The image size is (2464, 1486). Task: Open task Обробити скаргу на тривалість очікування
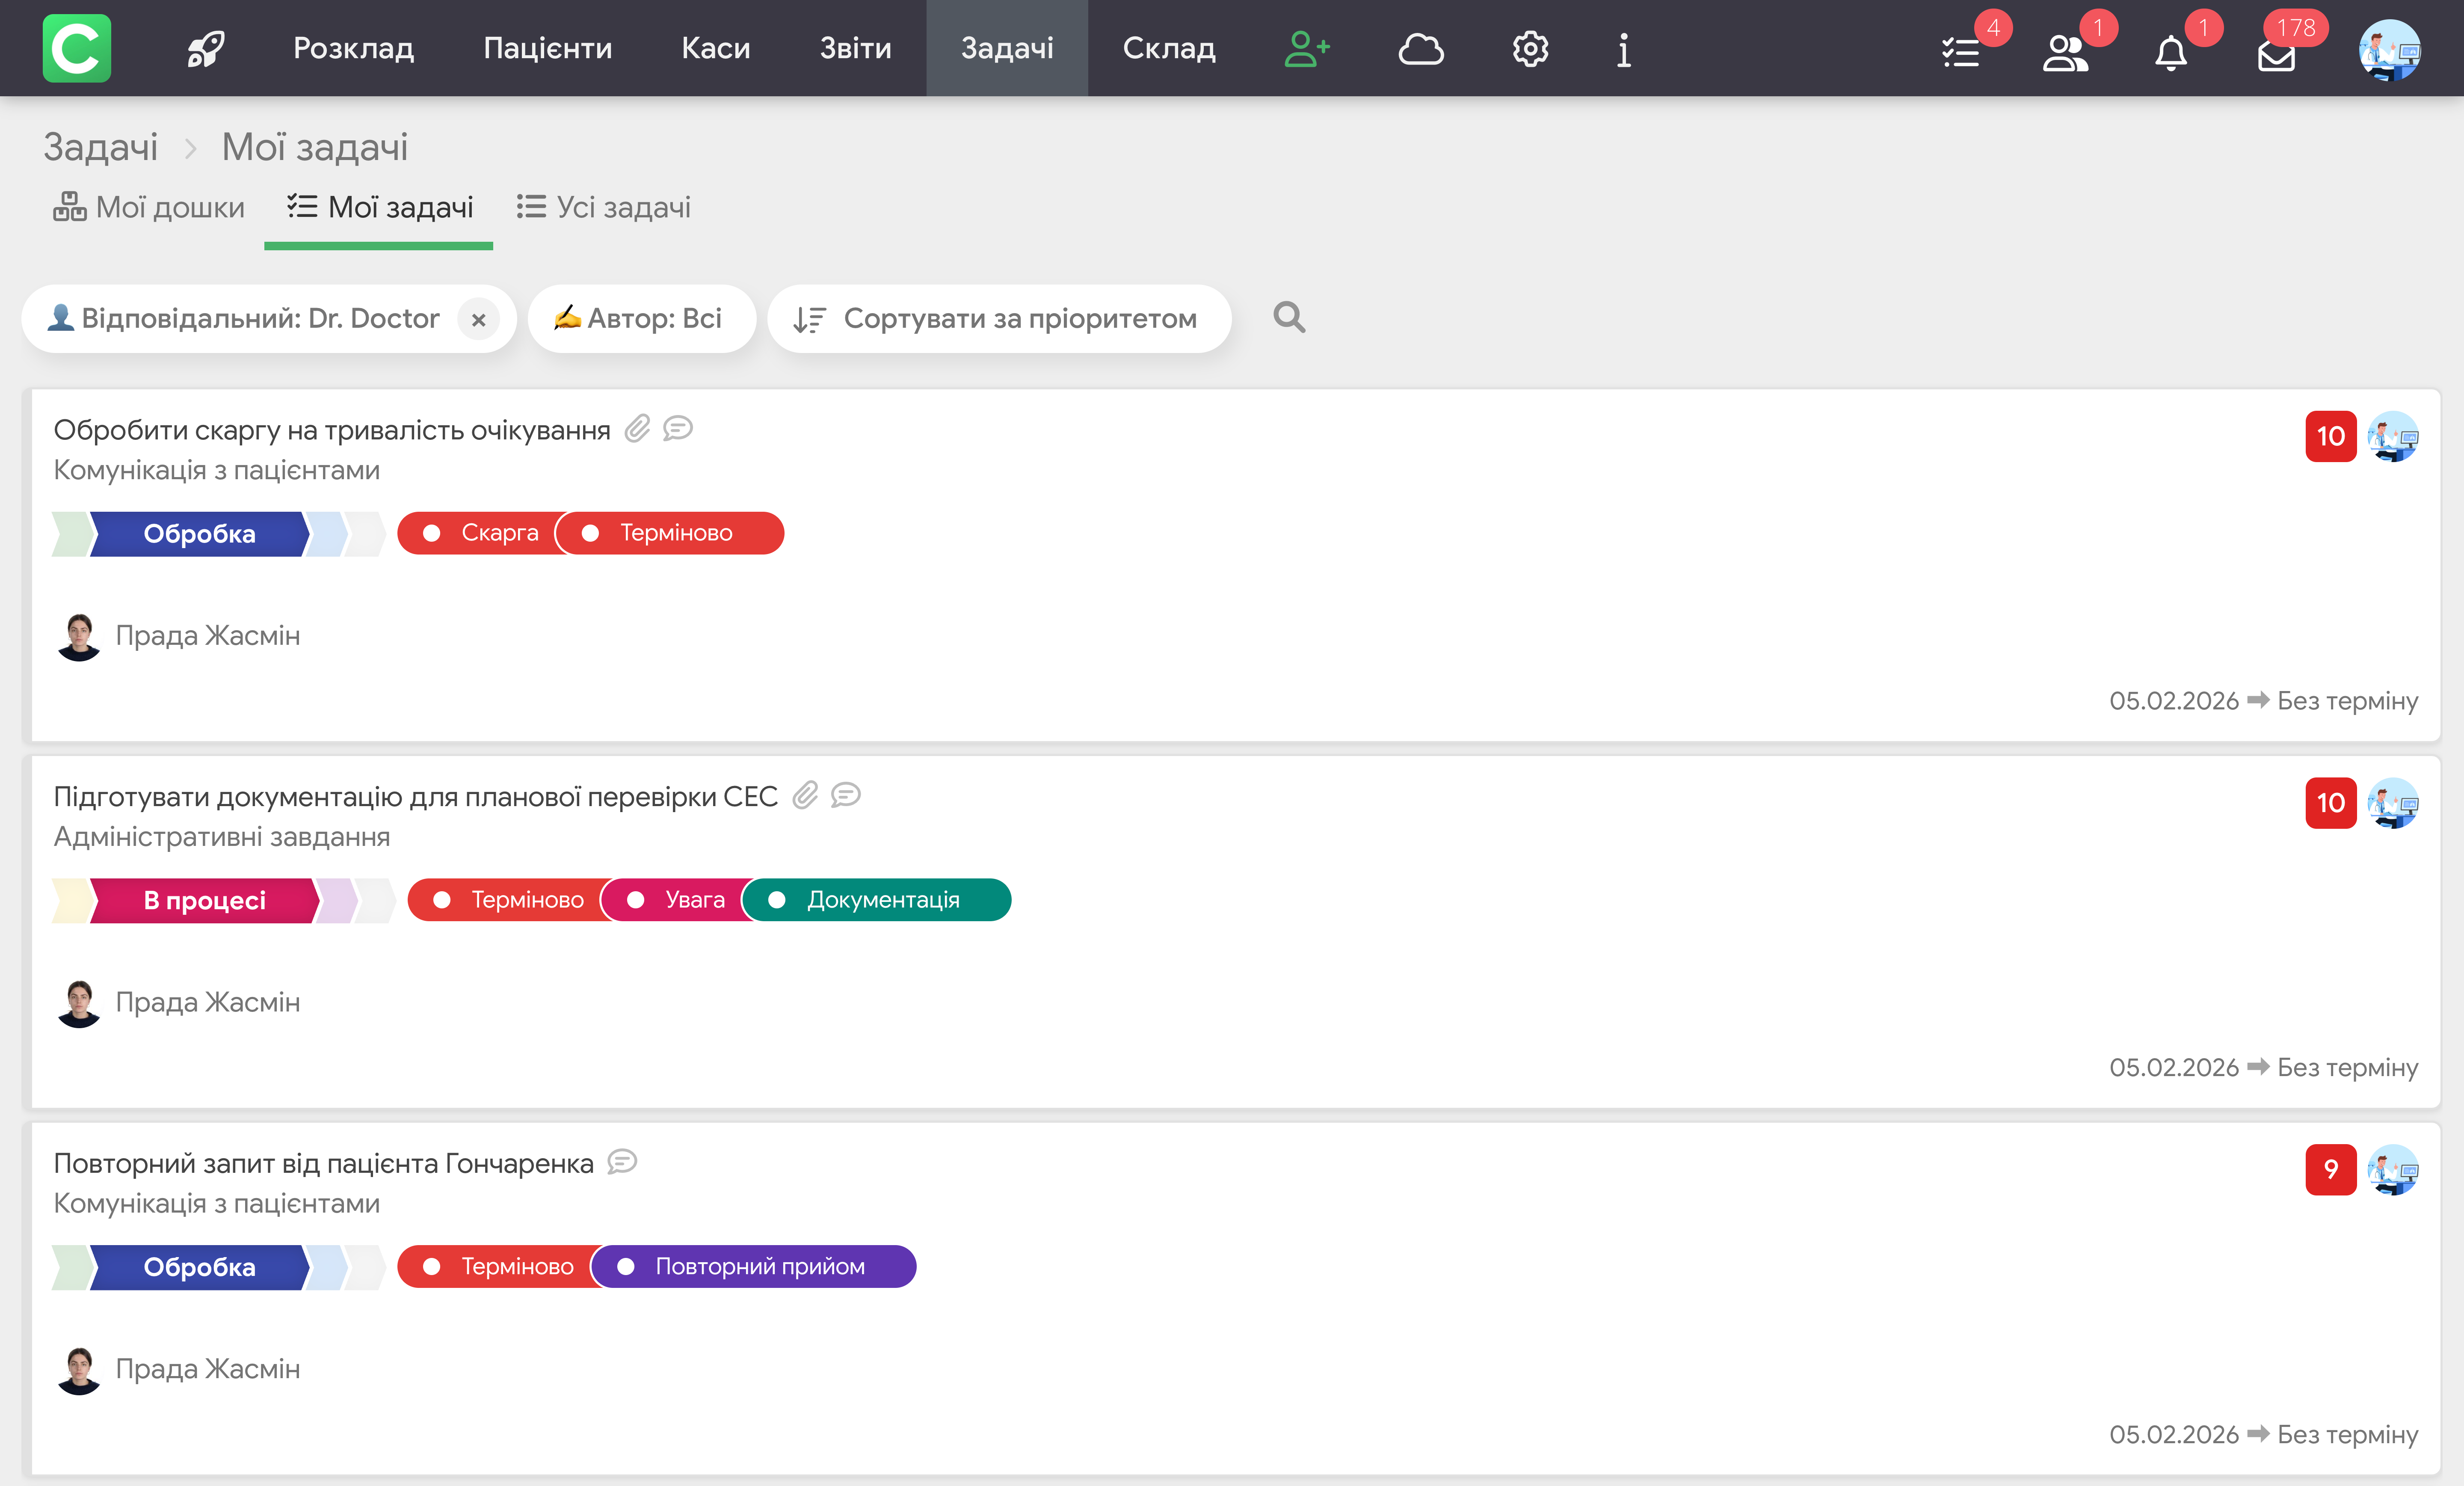coord(331,430)
